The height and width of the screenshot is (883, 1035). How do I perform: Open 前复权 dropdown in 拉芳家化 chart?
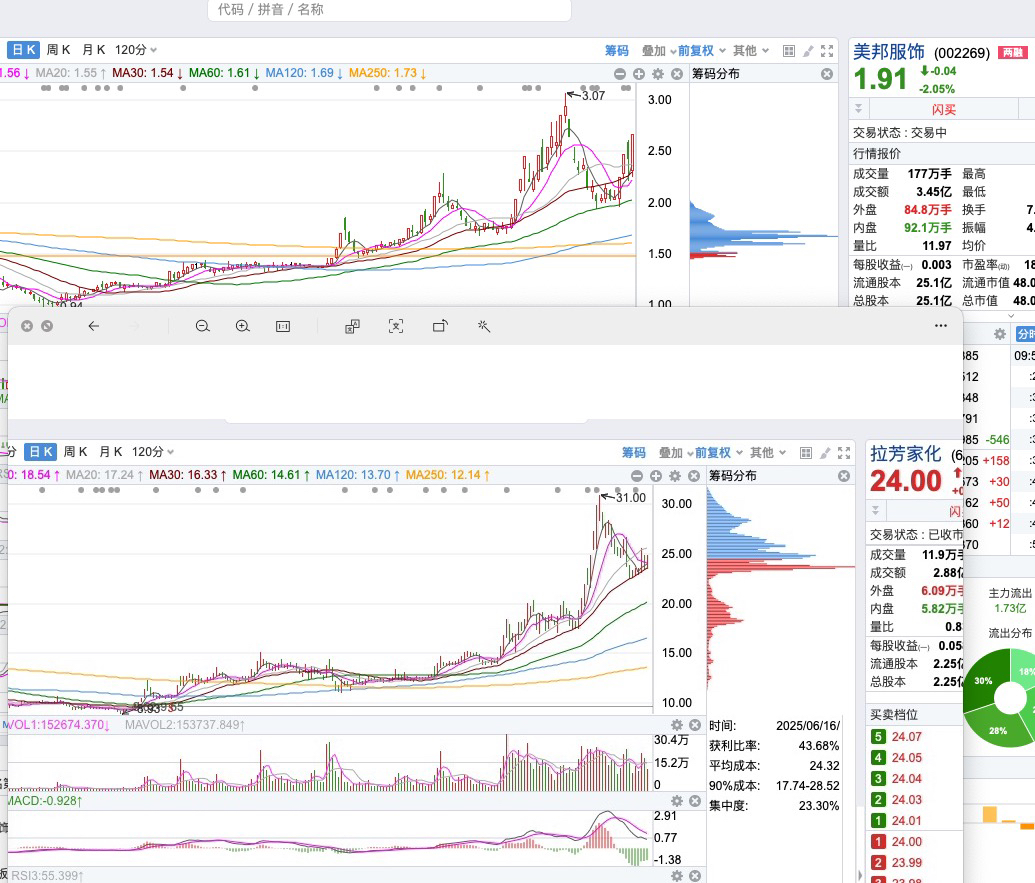(x=719, y=453)
